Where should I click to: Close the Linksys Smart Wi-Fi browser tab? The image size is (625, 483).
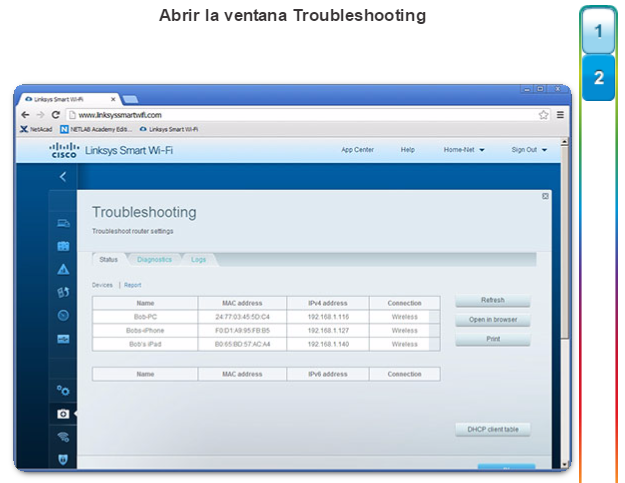pos(113,99)
